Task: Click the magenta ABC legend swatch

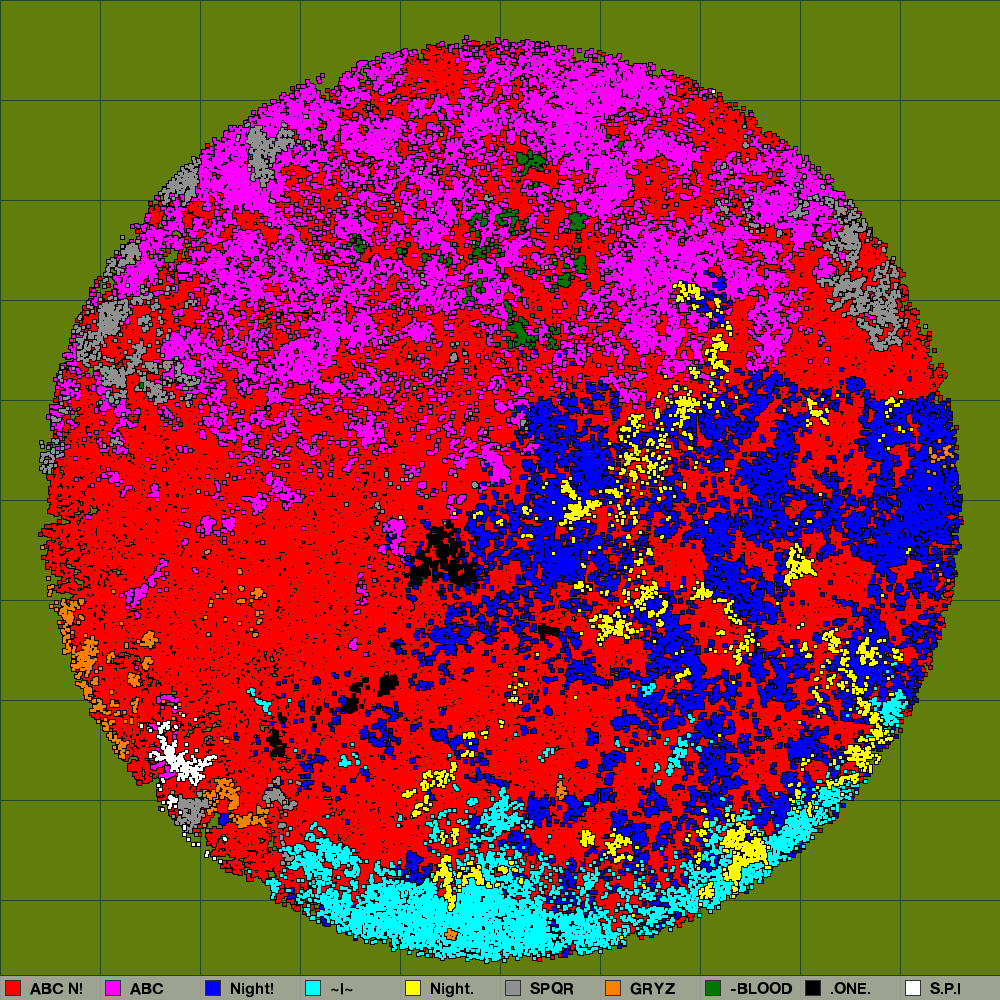Action: [113, 988]
